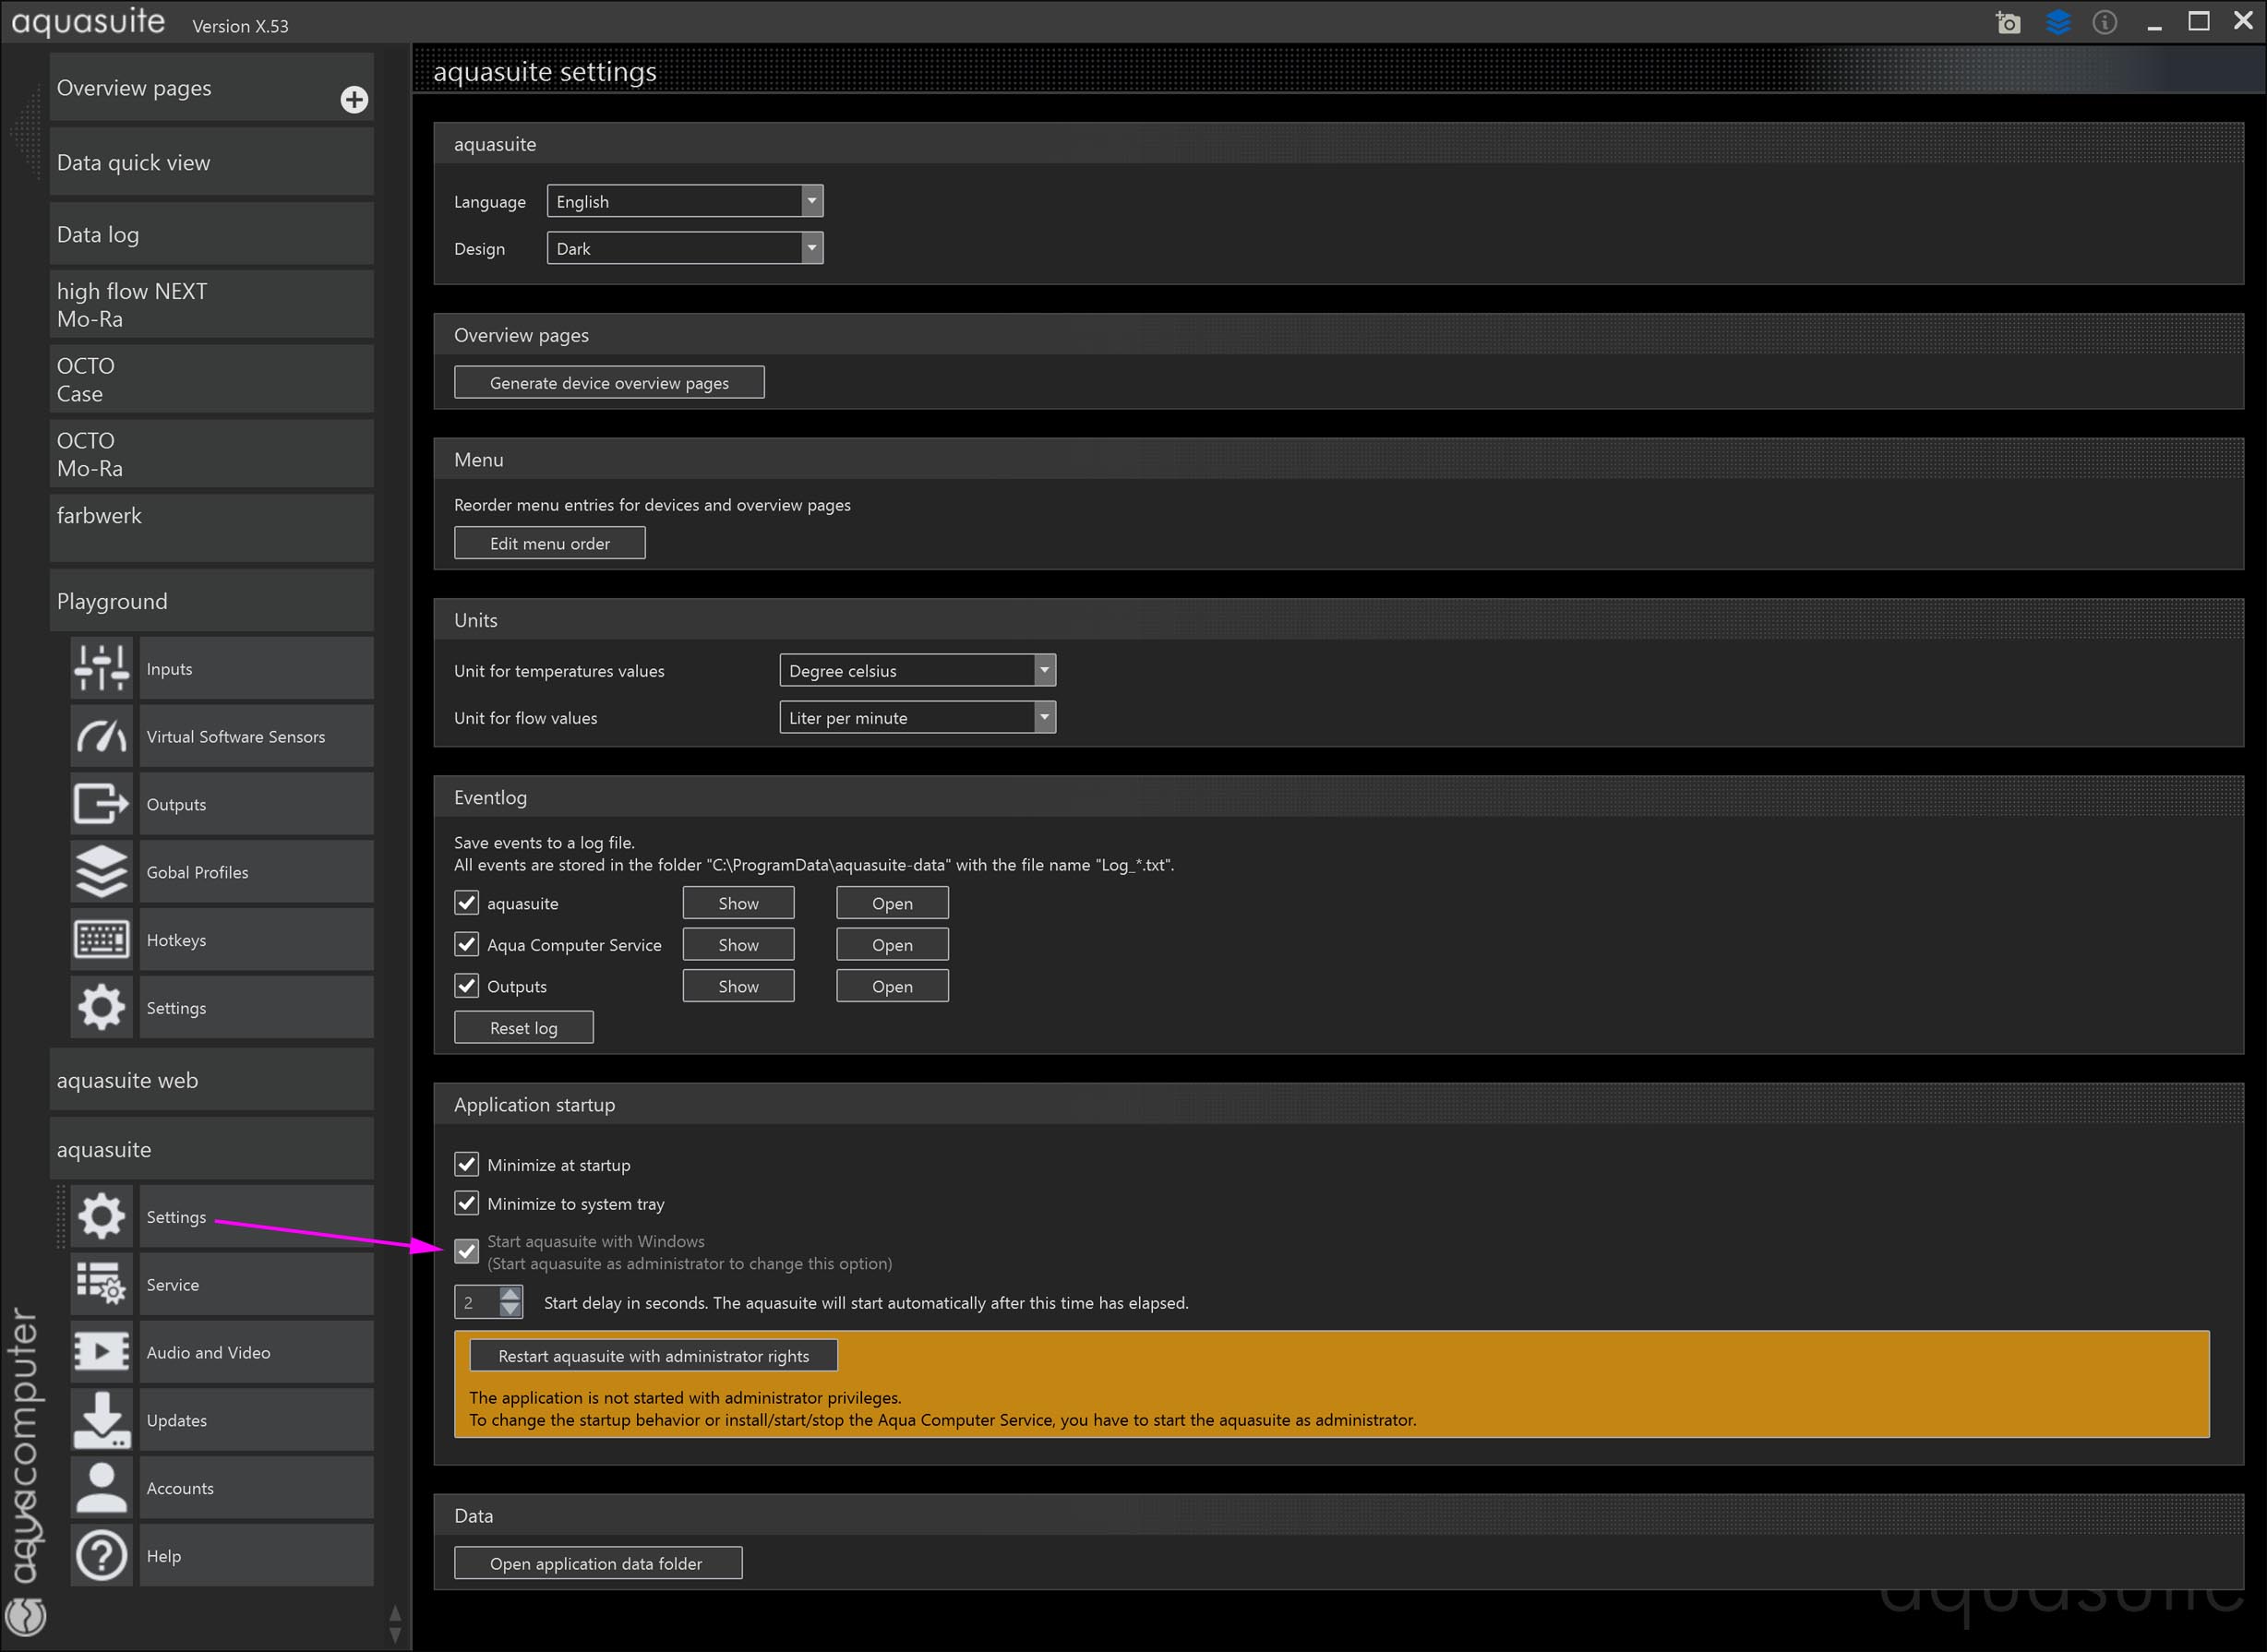The image size is (2267, 1652).
Task: Open Virtual Software Sensors gauge icon
Action: tap(101, 736)
